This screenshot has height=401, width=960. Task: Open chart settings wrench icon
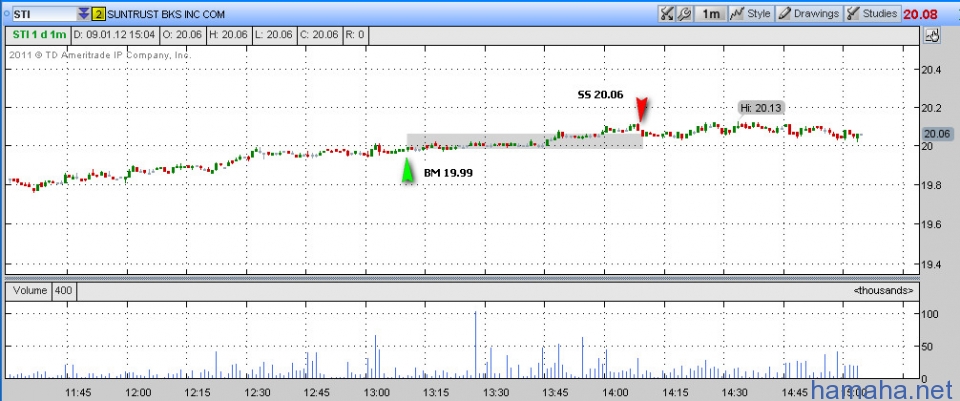pyautogui.click(x=684, y=13)
